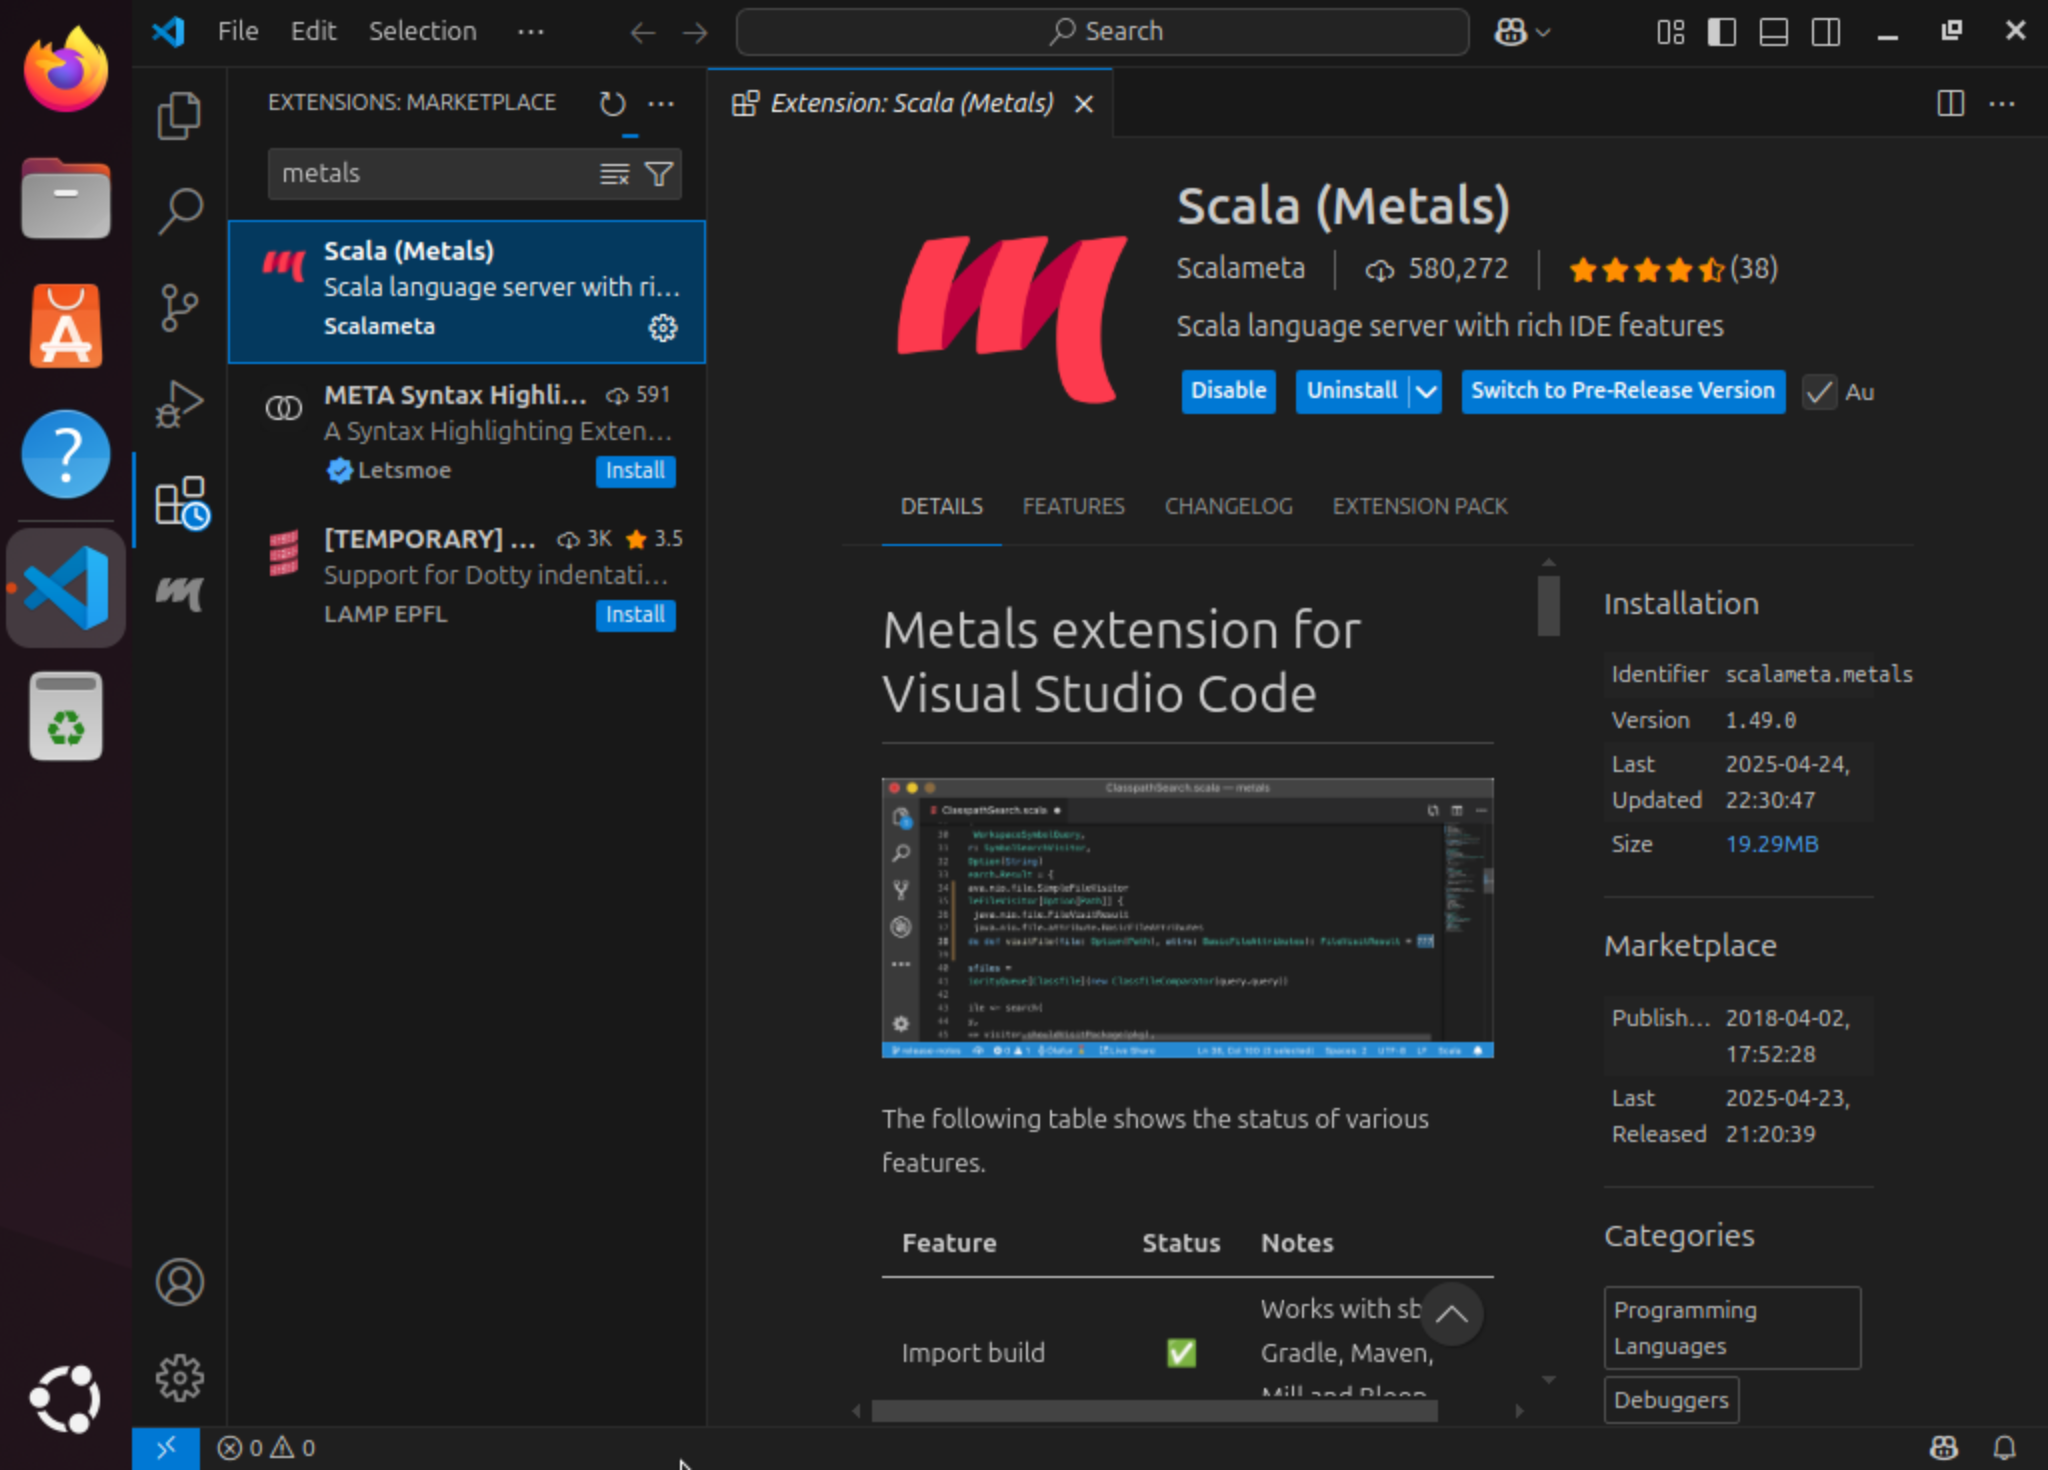Toggle the bottom panel

pos(1774,33)
